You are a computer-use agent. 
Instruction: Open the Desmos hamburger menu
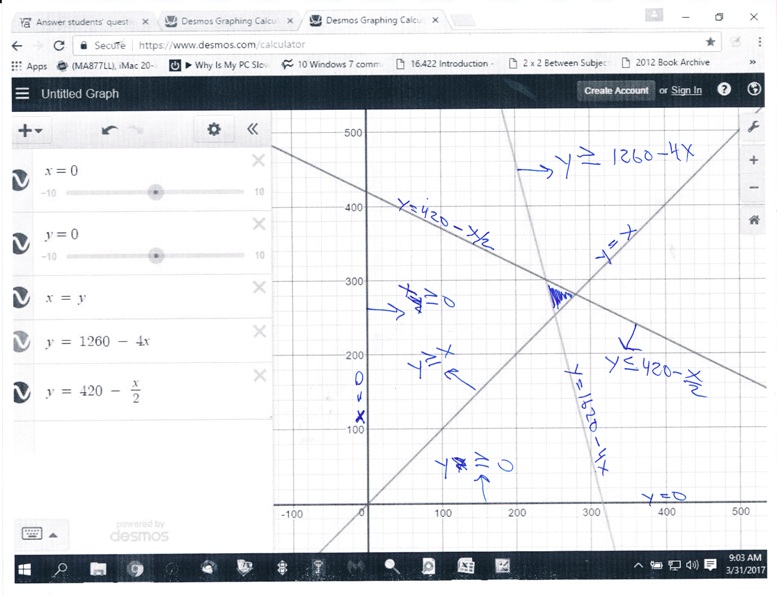[22, 93]
